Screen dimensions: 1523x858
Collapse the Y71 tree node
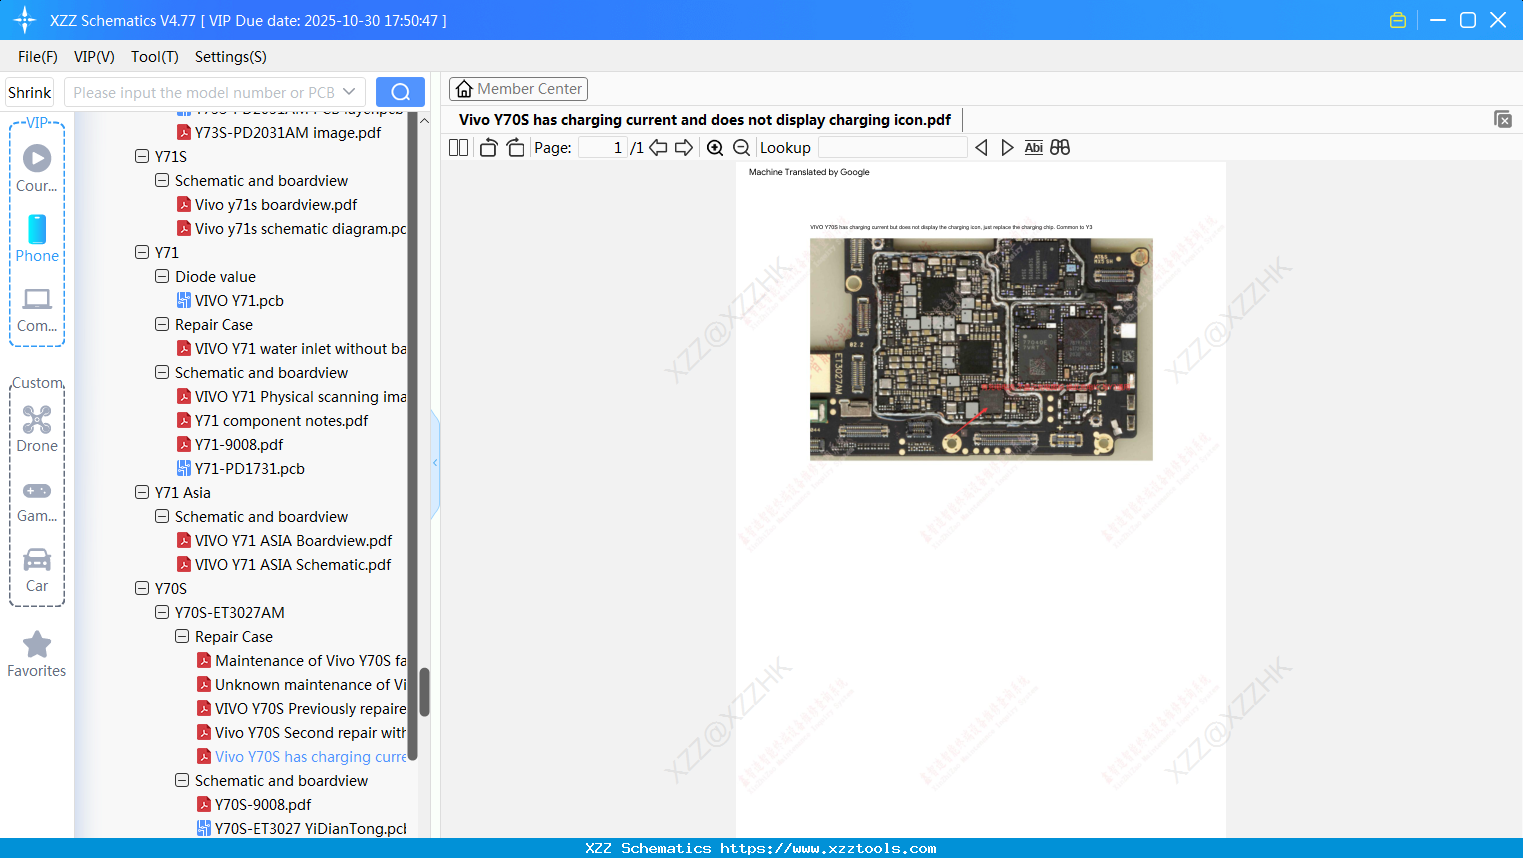point(142,252)
